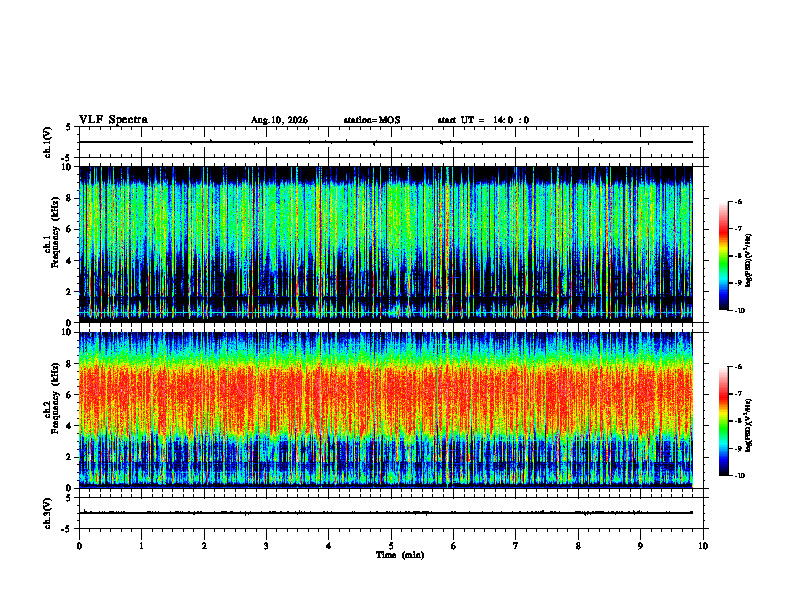Click the "ch.3(V)" axis label
The width and height of the screenshot is (792, 612).
[48, 513]
